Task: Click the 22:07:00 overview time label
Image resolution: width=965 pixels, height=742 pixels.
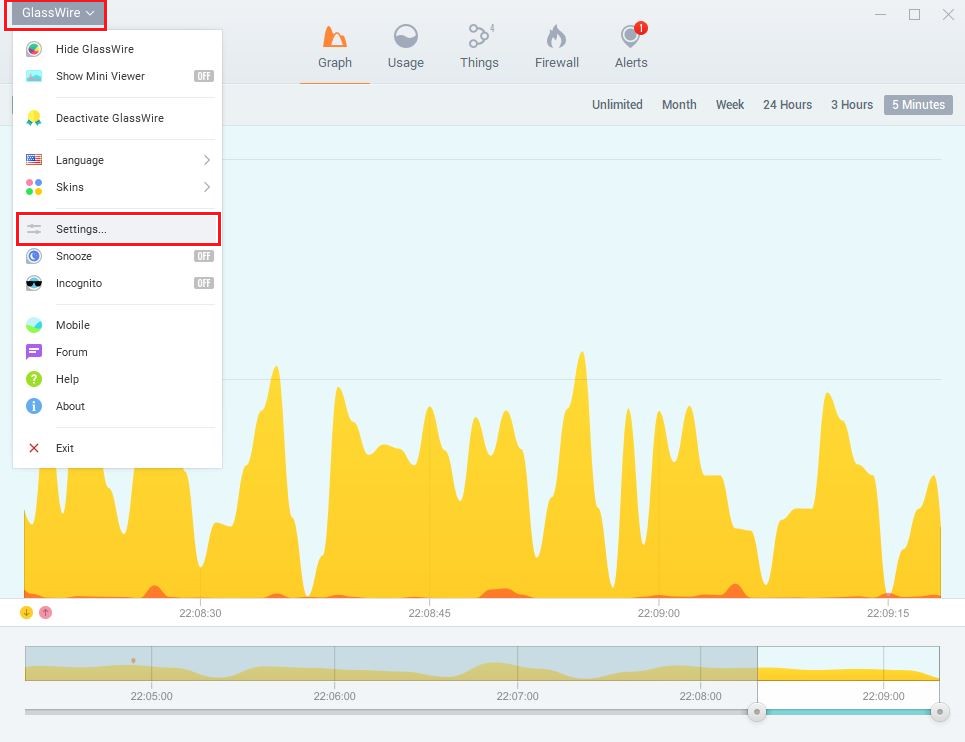Action: (x=518, y=696)
